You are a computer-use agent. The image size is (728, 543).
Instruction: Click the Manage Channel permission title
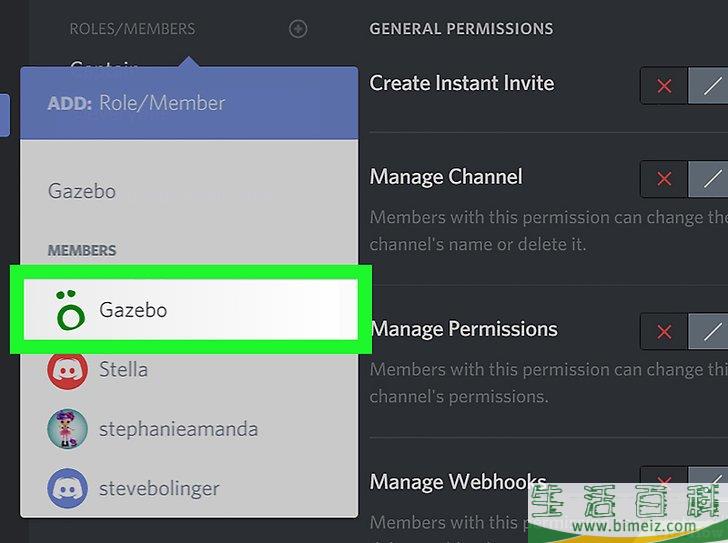click(x=446, y=177)
